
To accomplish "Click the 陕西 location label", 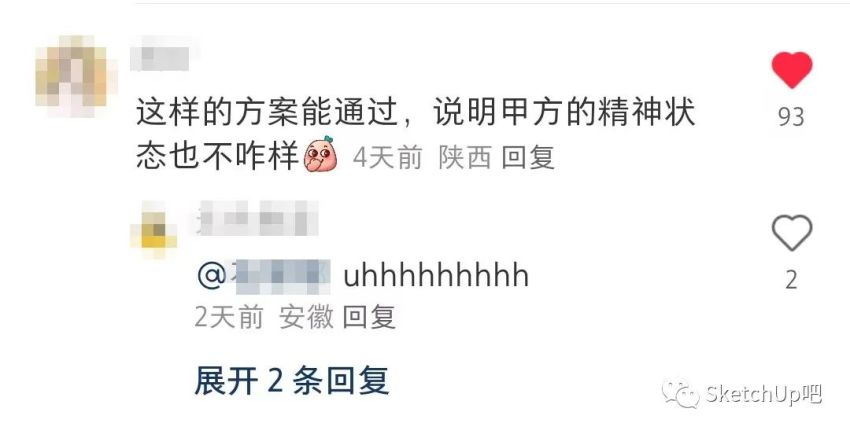I will coord(465,158).
